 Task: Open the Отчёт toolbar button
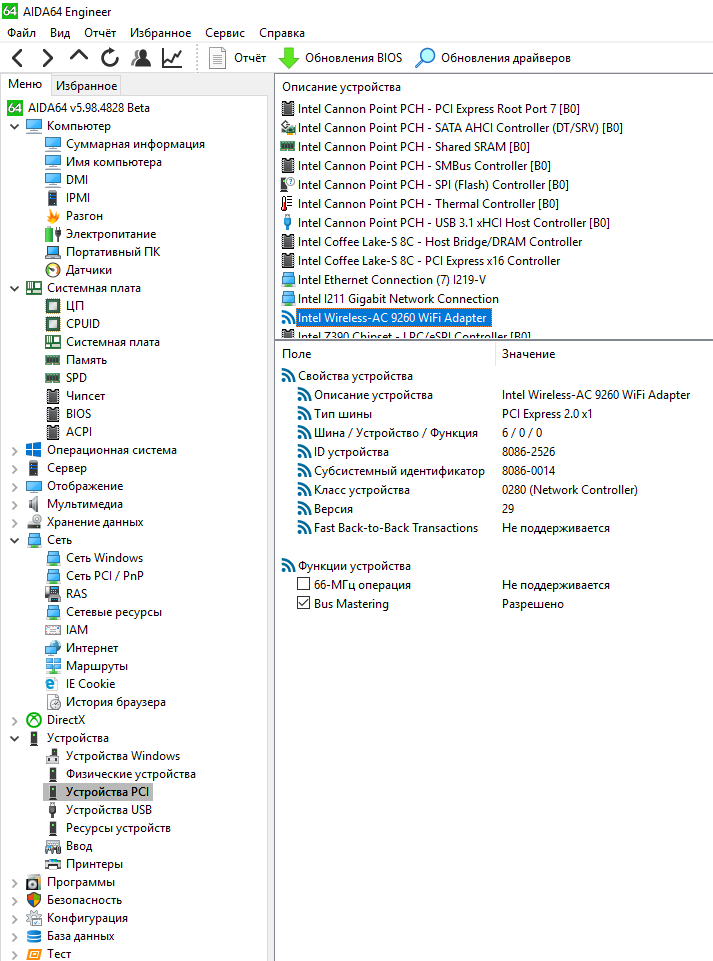pos(237,58)
